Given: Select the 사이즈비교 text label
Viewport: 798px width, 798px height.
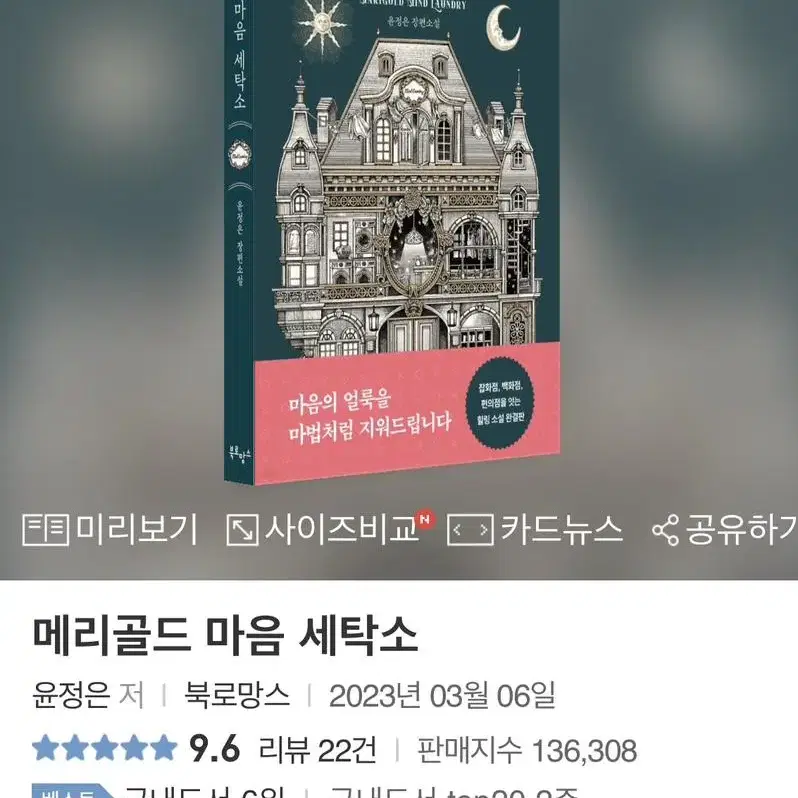Looking at the screenshot, I should [340, 530].
